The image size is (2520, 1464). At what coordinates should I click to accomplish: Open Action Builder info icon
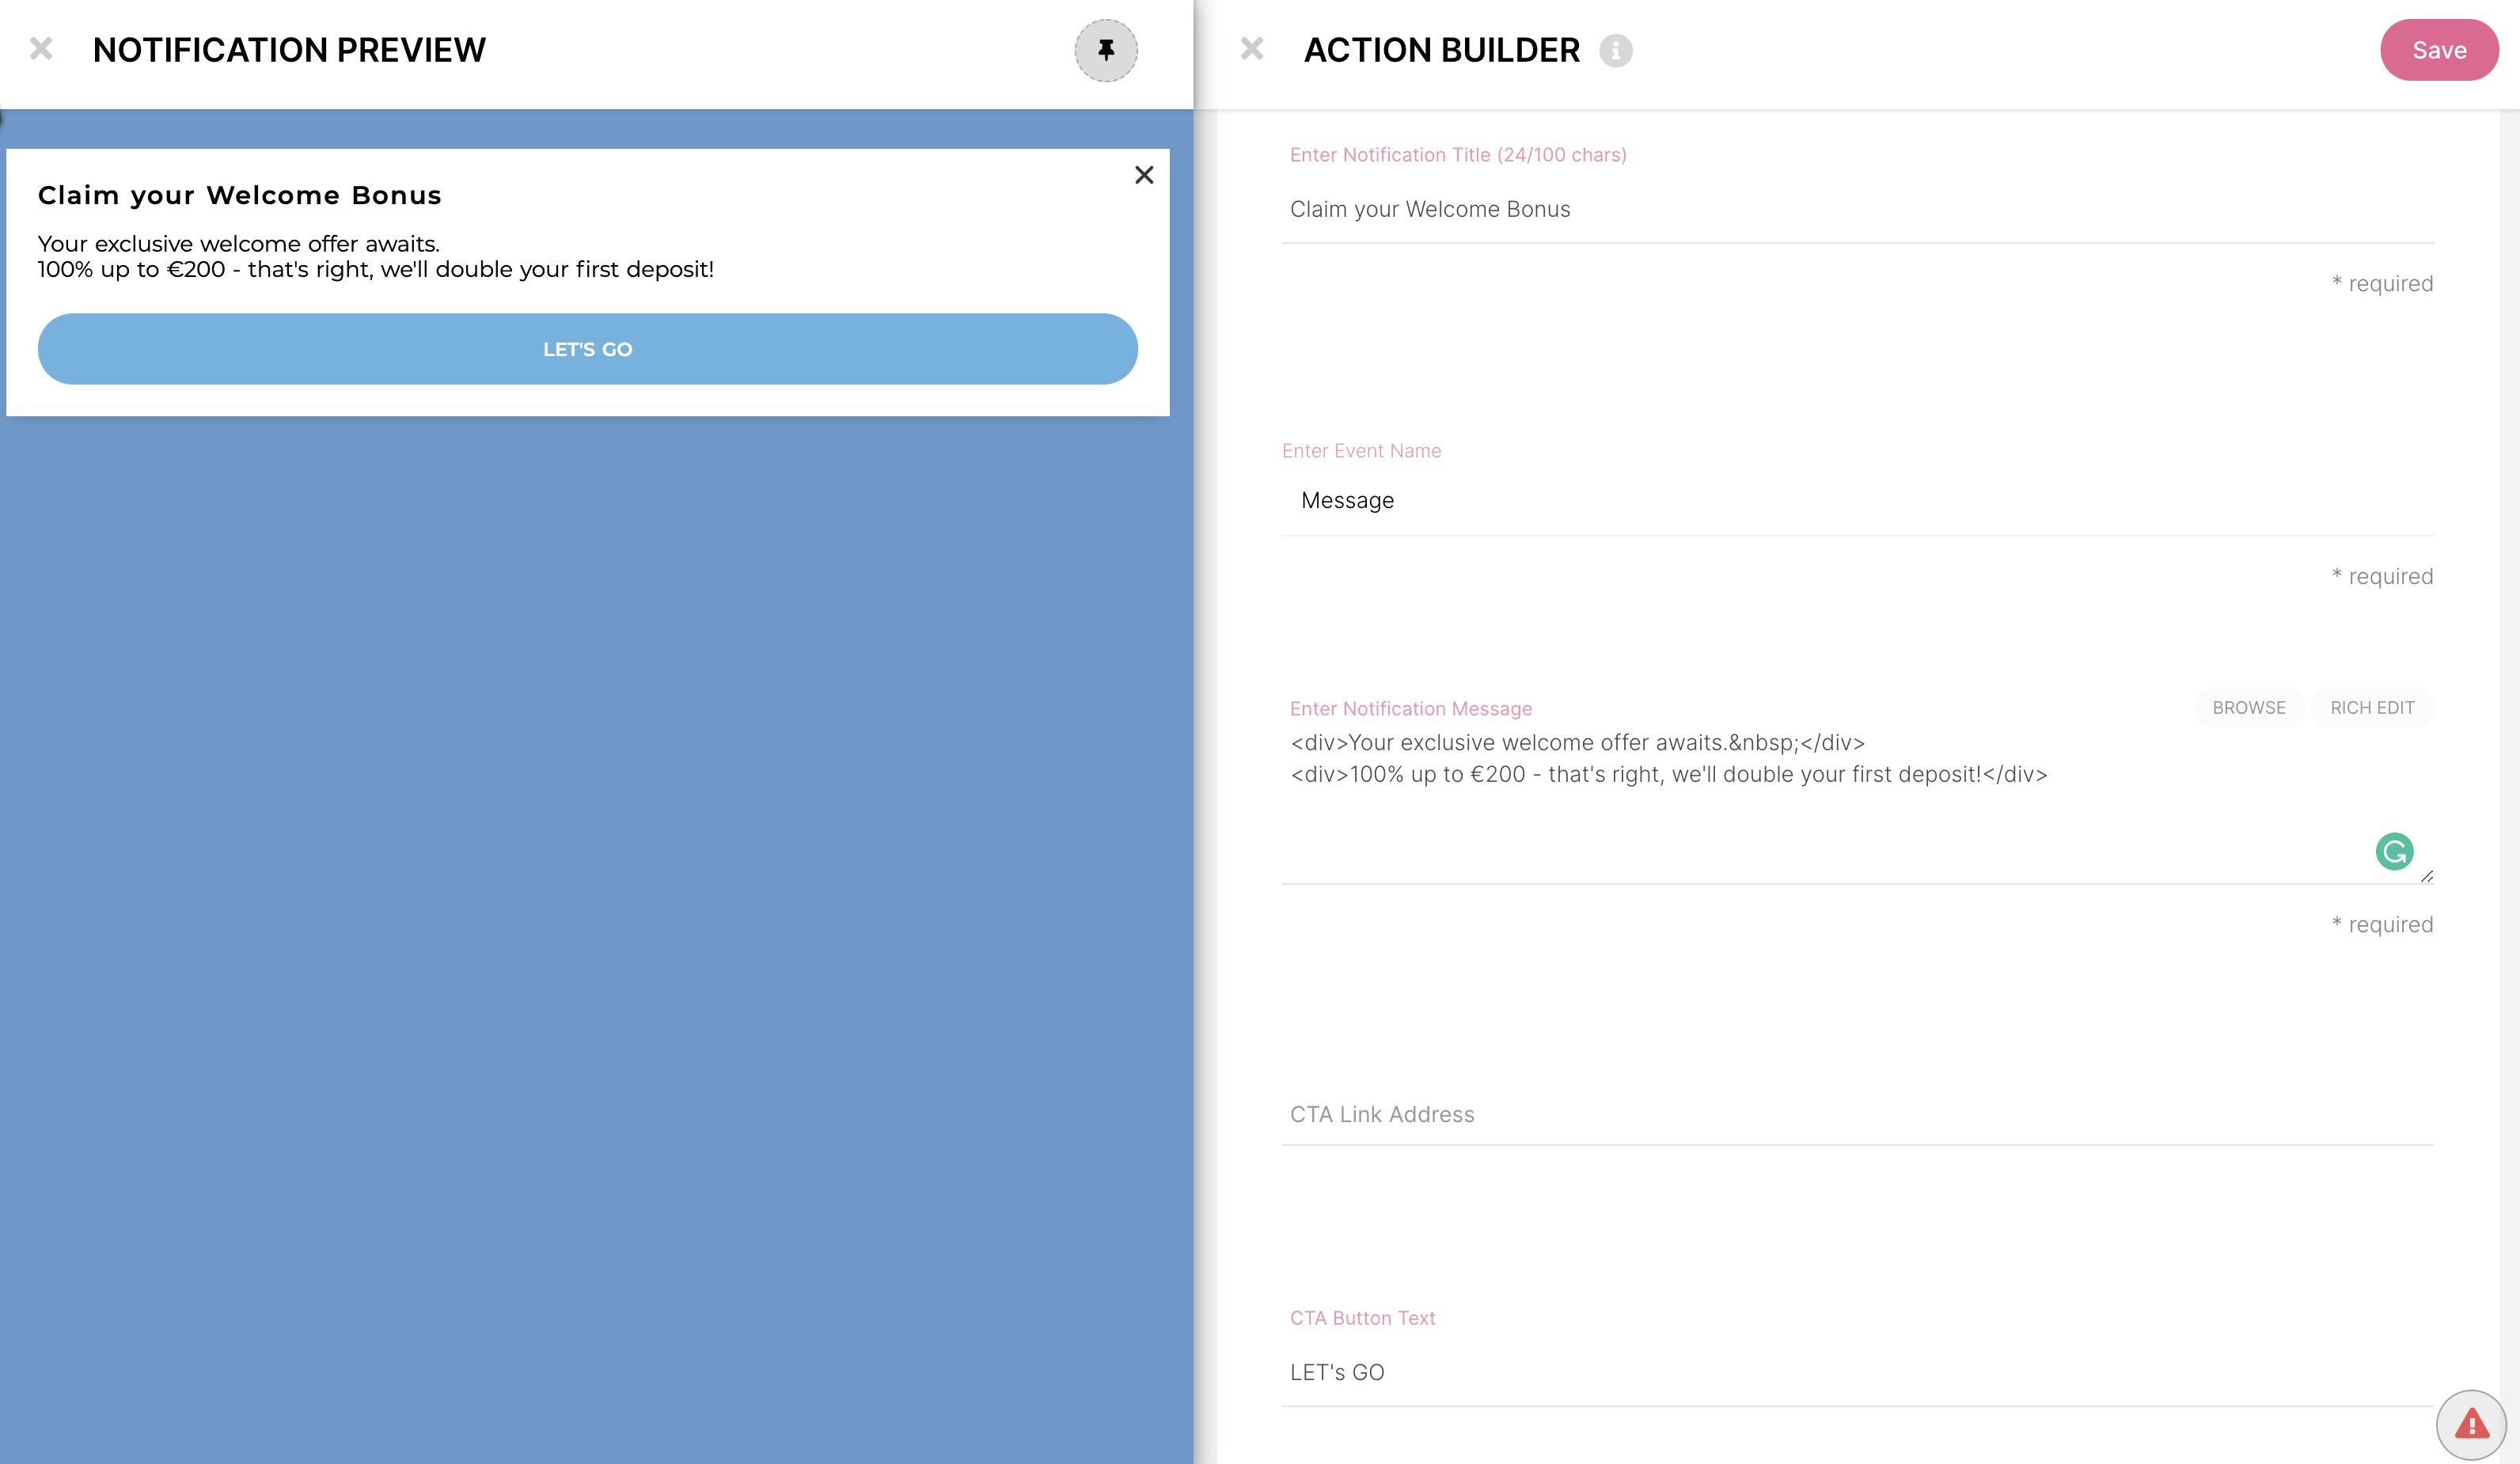point(1615,50)
